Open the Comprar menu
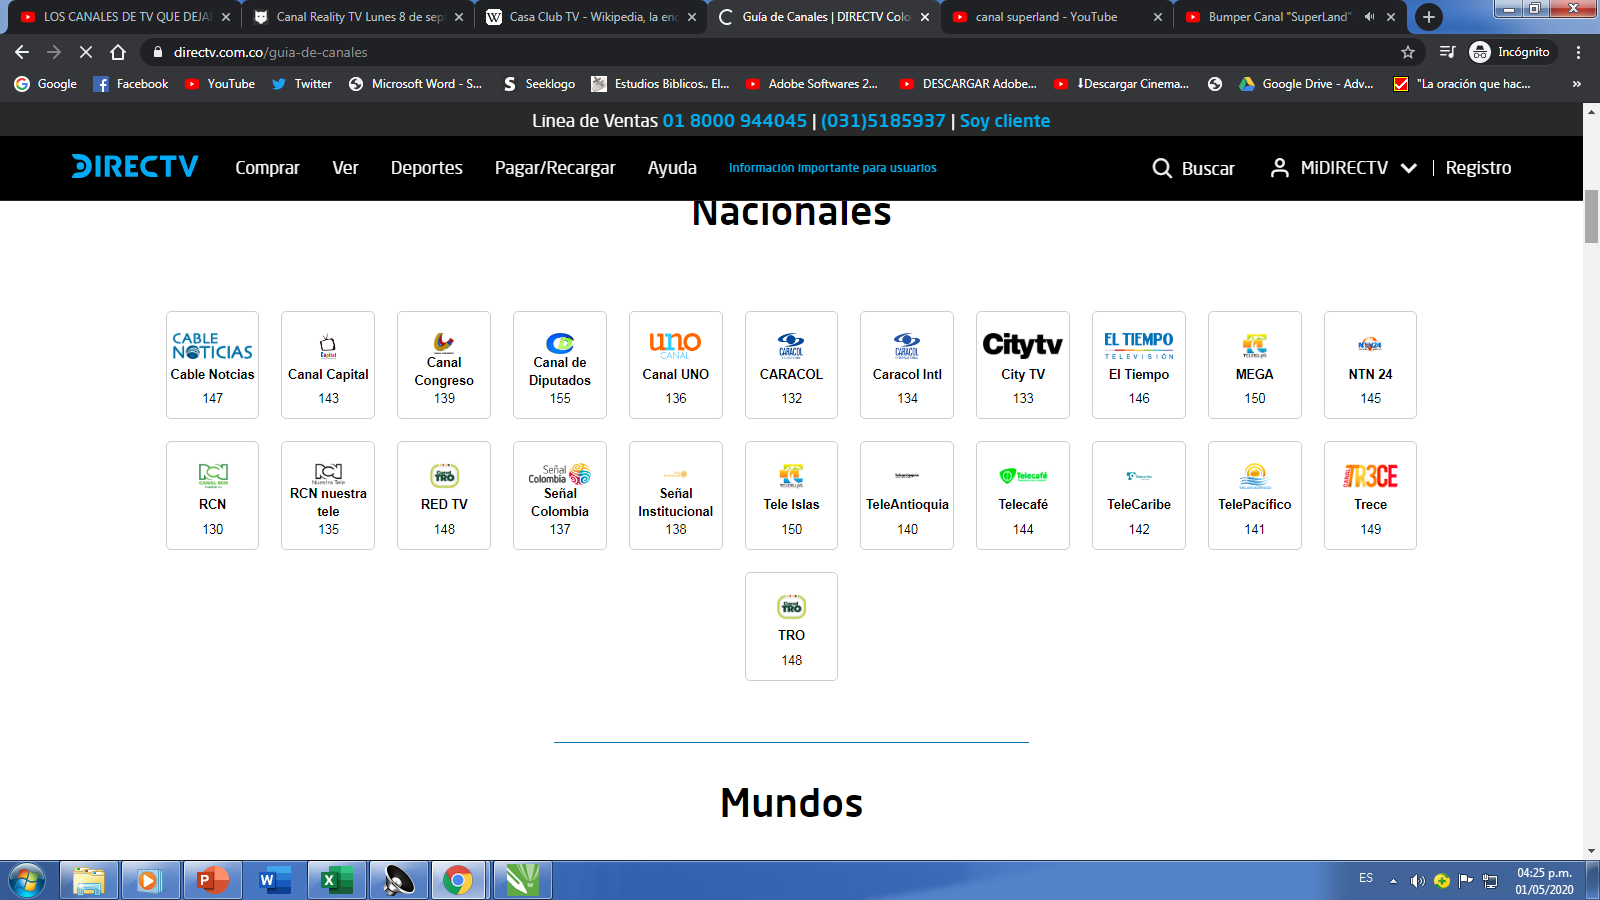Screen dimensions: 1600x900 pyautogui.click(x=267, y=168)
